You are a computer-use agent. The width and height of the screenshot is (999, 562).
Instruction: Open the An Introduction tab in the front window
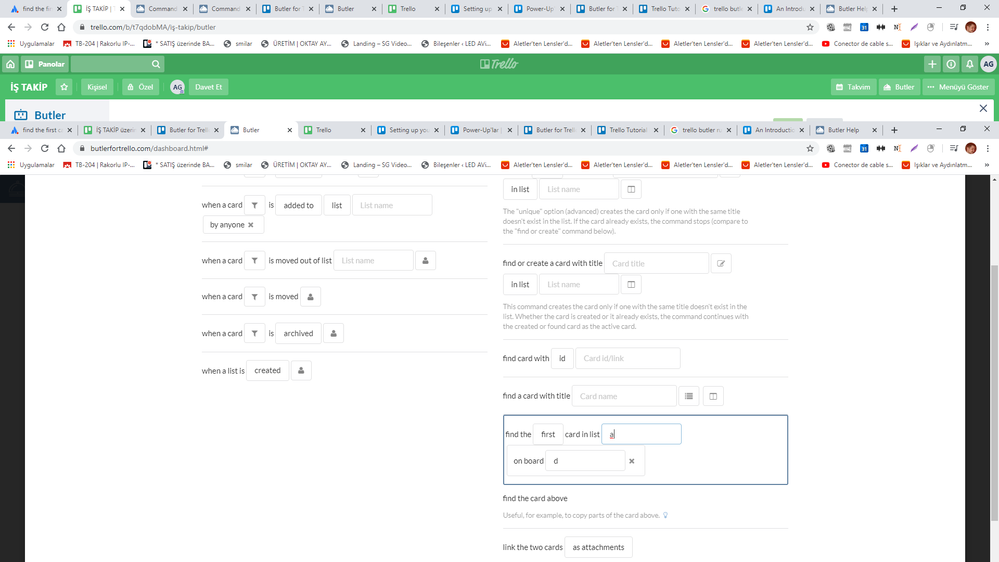pyautogui.click(x=773, y=130)
